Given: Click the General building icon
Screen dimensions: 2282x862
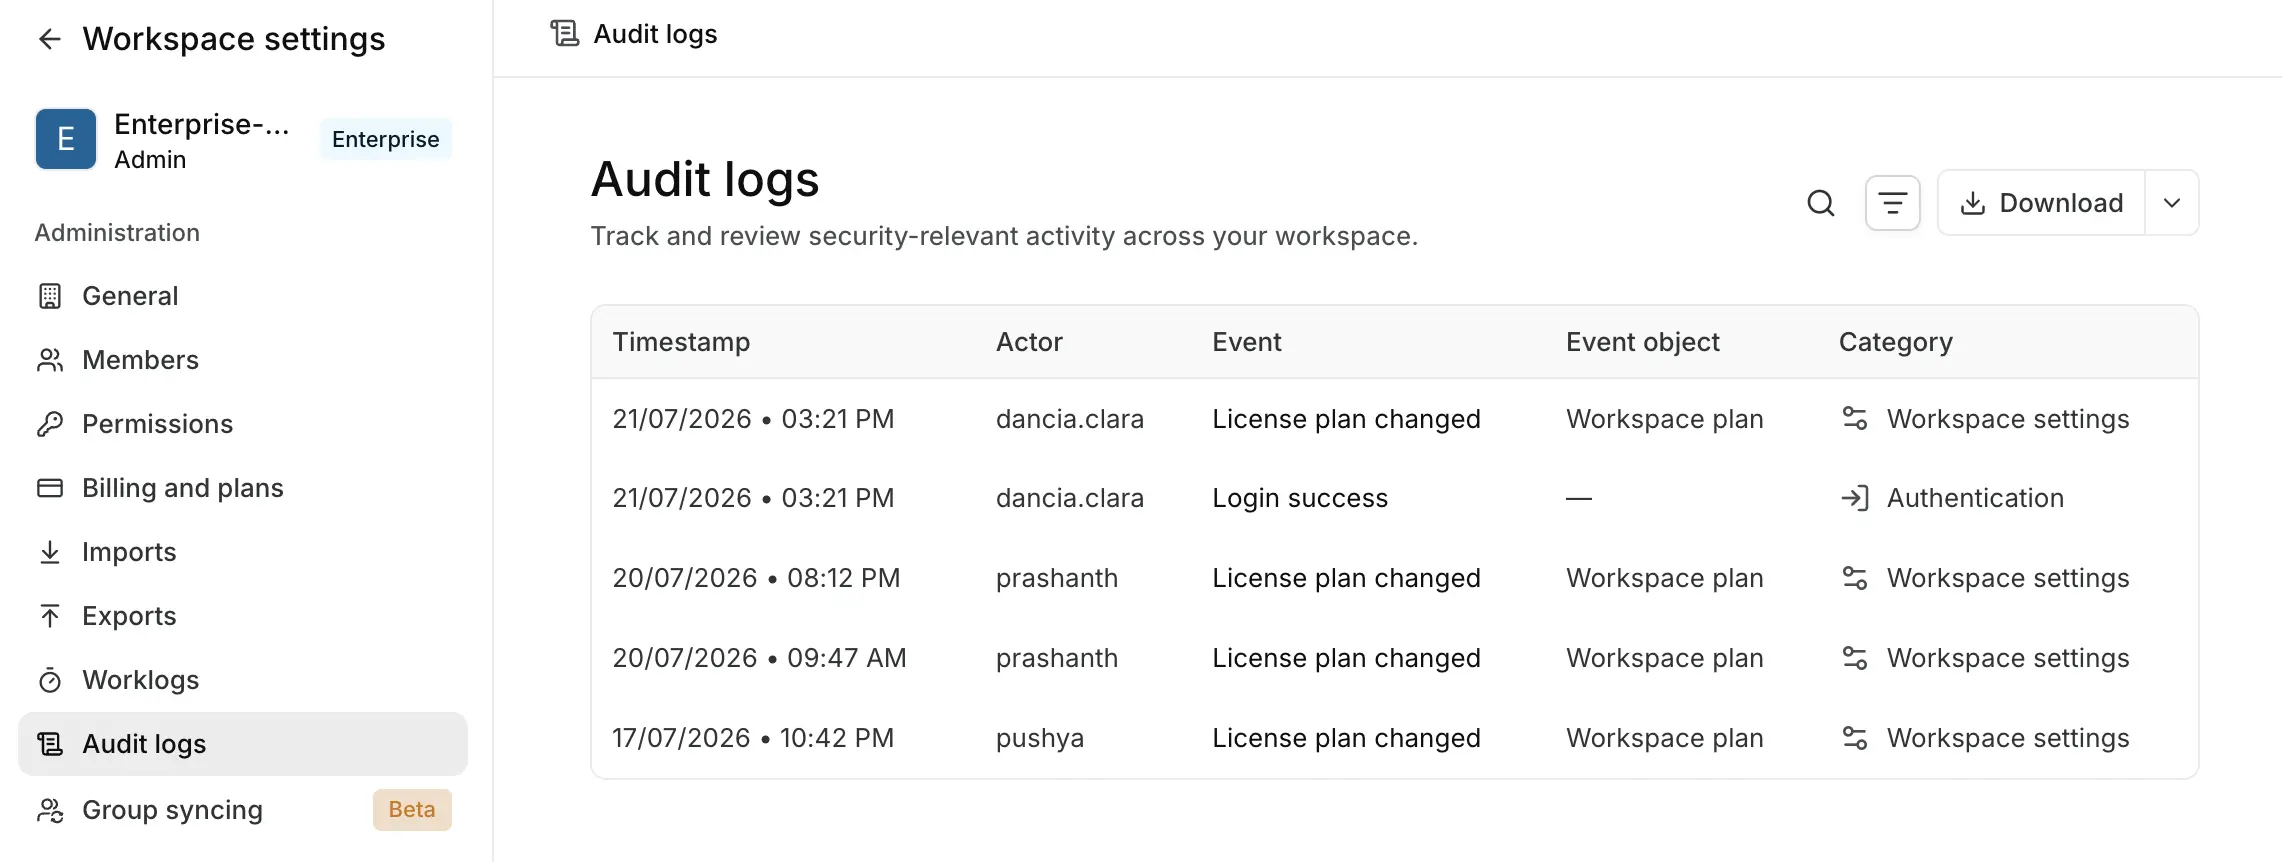Looking at the screenshot, I should (x=50, y=296).
